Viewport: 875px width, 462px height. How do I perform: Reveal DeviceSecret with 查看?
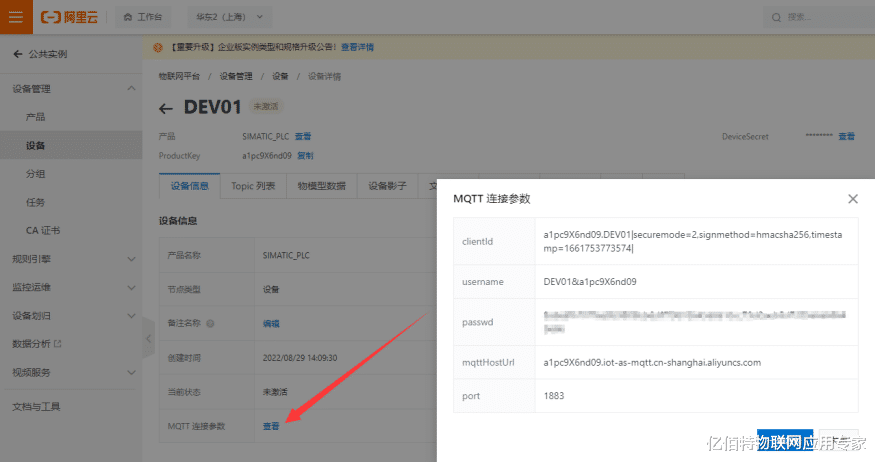pos(847,136)
